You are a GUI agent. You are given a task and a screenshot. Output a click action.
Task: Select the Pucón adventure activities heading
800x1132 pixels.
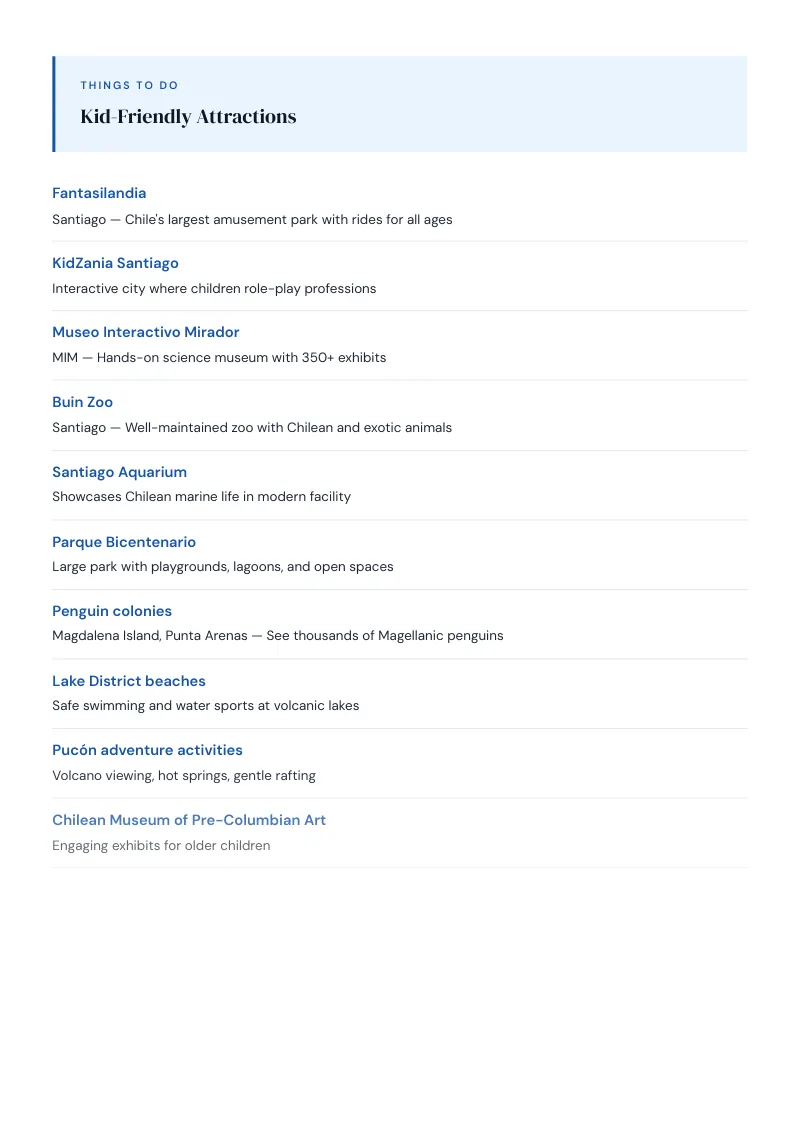[147, 750]
